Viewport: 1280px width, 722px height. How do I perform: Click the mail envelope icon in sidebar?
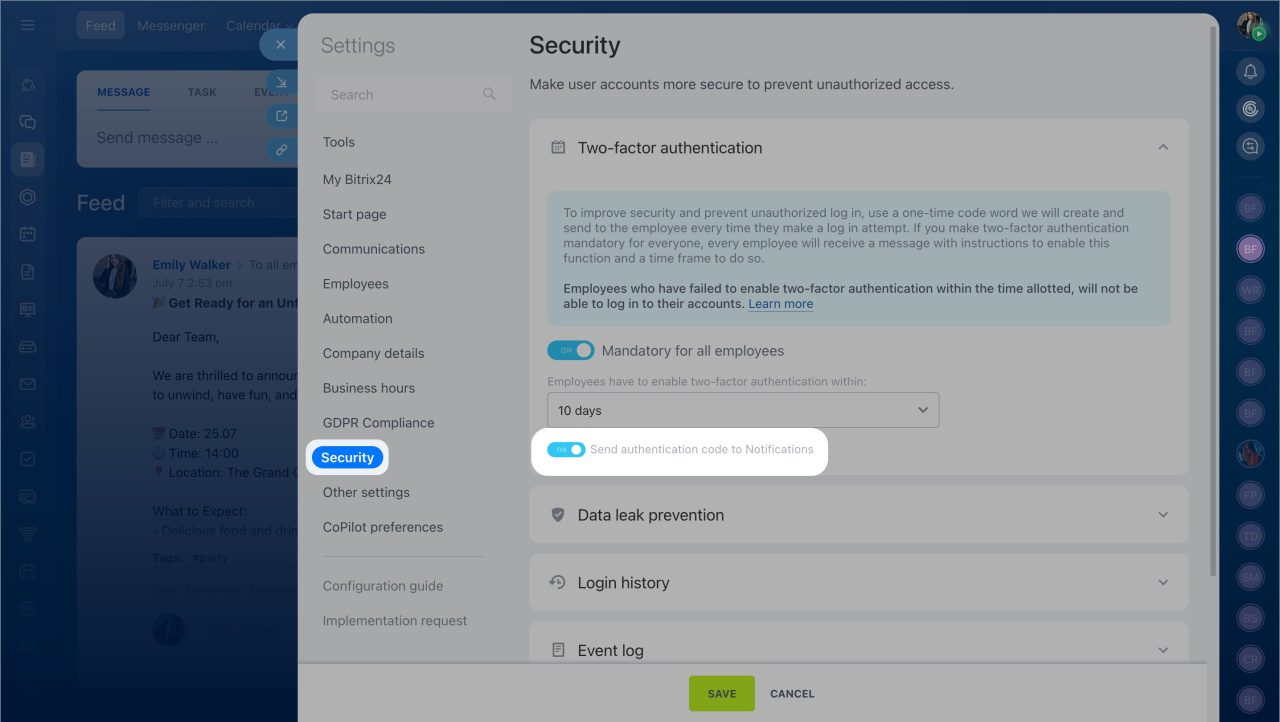28,384
